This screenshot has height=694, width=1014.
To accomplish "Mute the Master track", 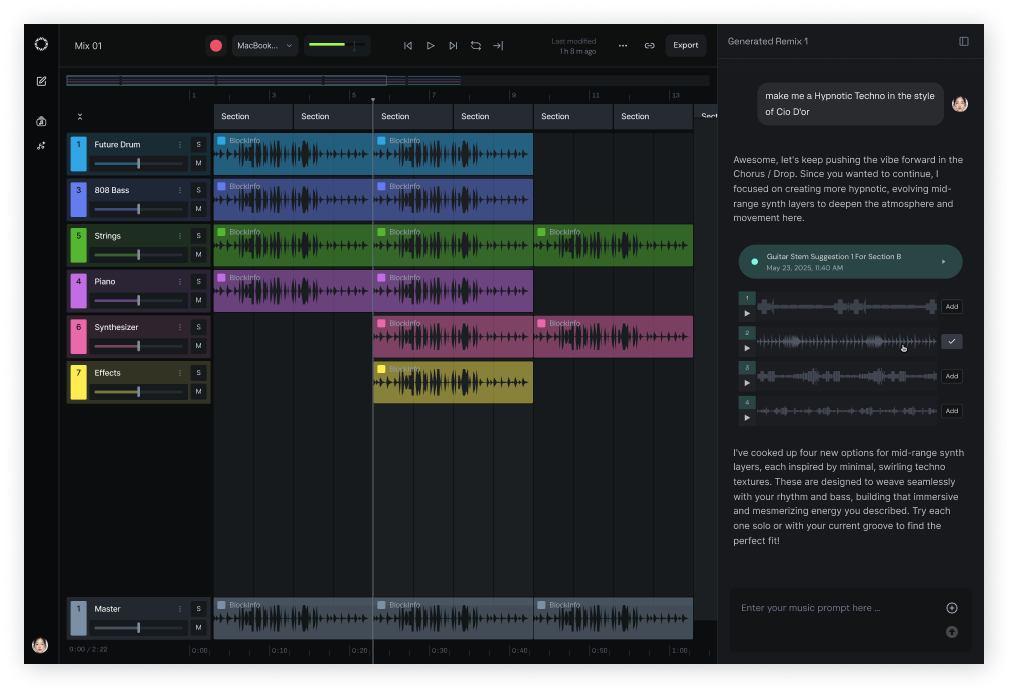I will coord(199,627).
